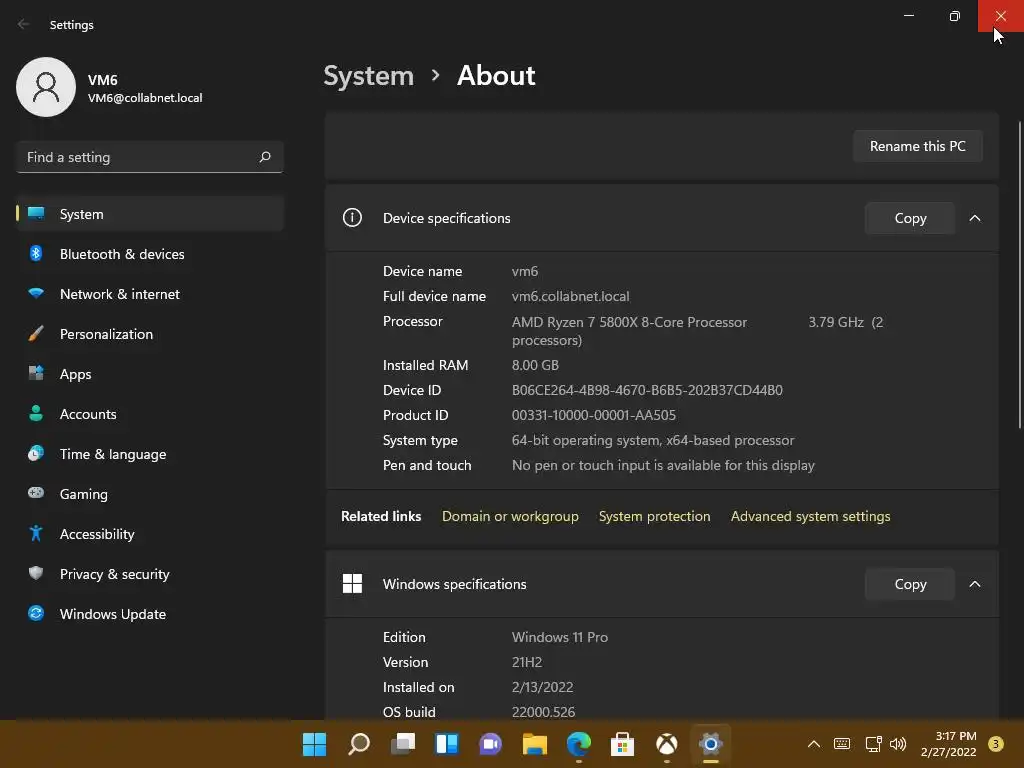Open Advanced system settings link
1024x768 pixels.
(810, 517)
